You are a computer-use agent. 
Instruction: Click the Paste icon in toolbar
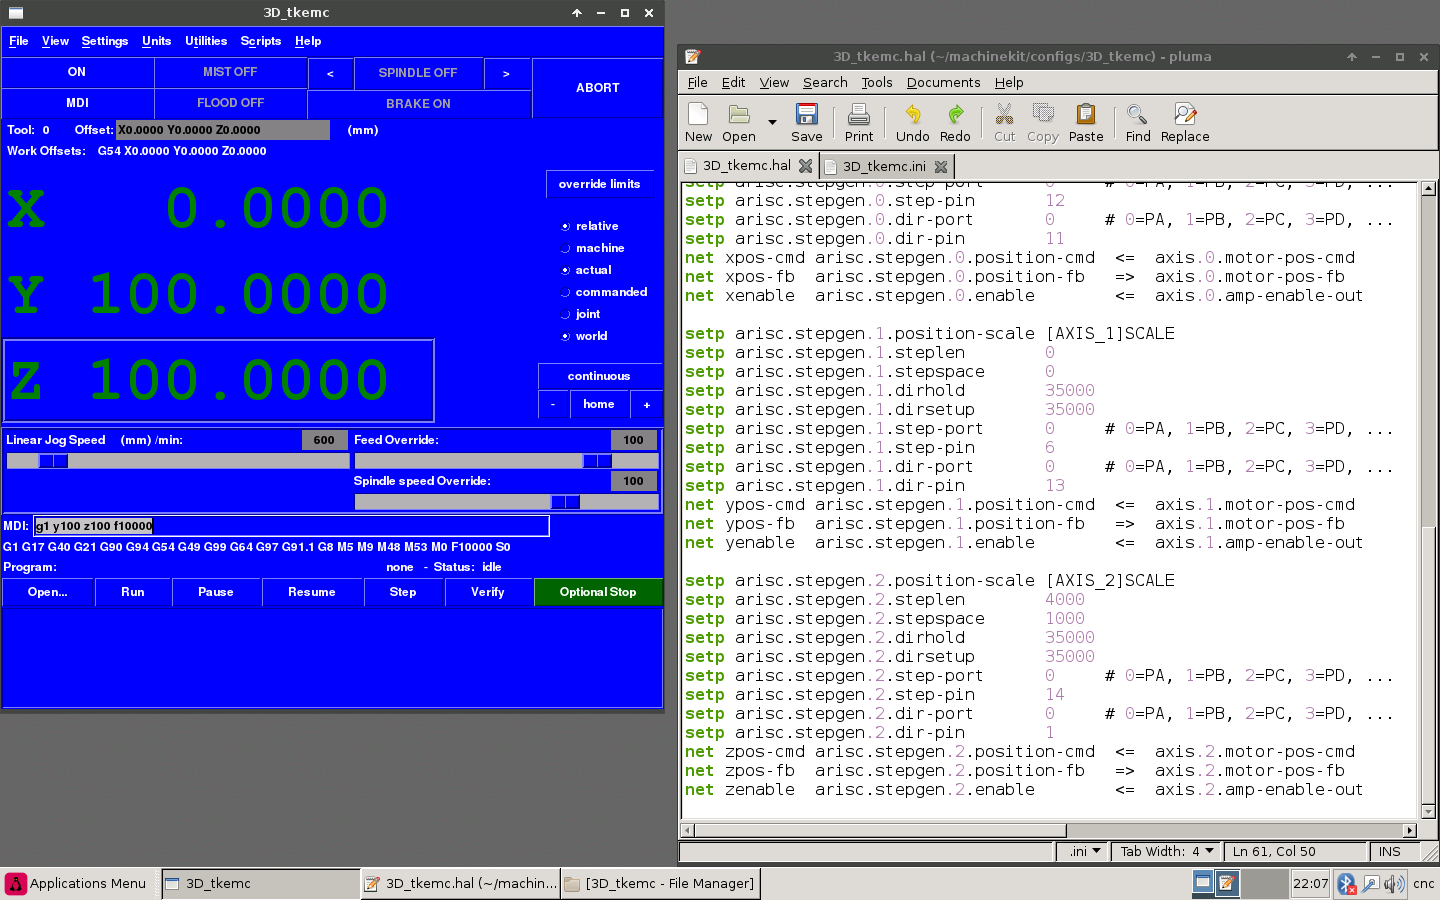(1085, 123)
